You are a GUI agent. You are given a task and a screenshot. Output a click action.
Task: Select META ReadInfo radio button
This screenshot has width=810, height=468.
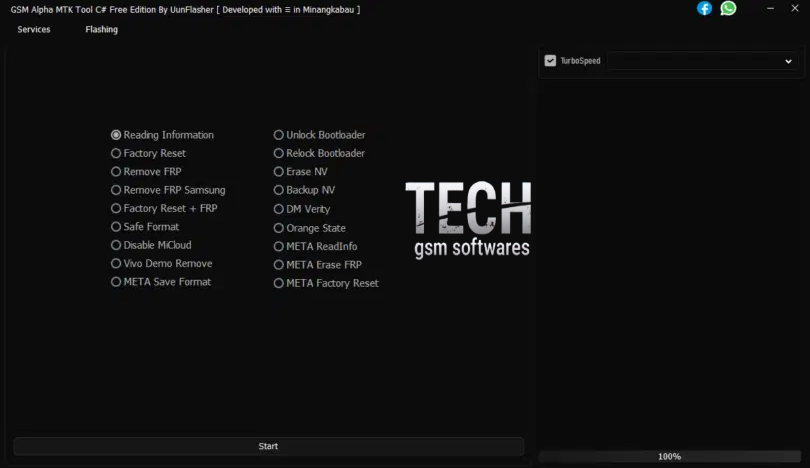316,246
